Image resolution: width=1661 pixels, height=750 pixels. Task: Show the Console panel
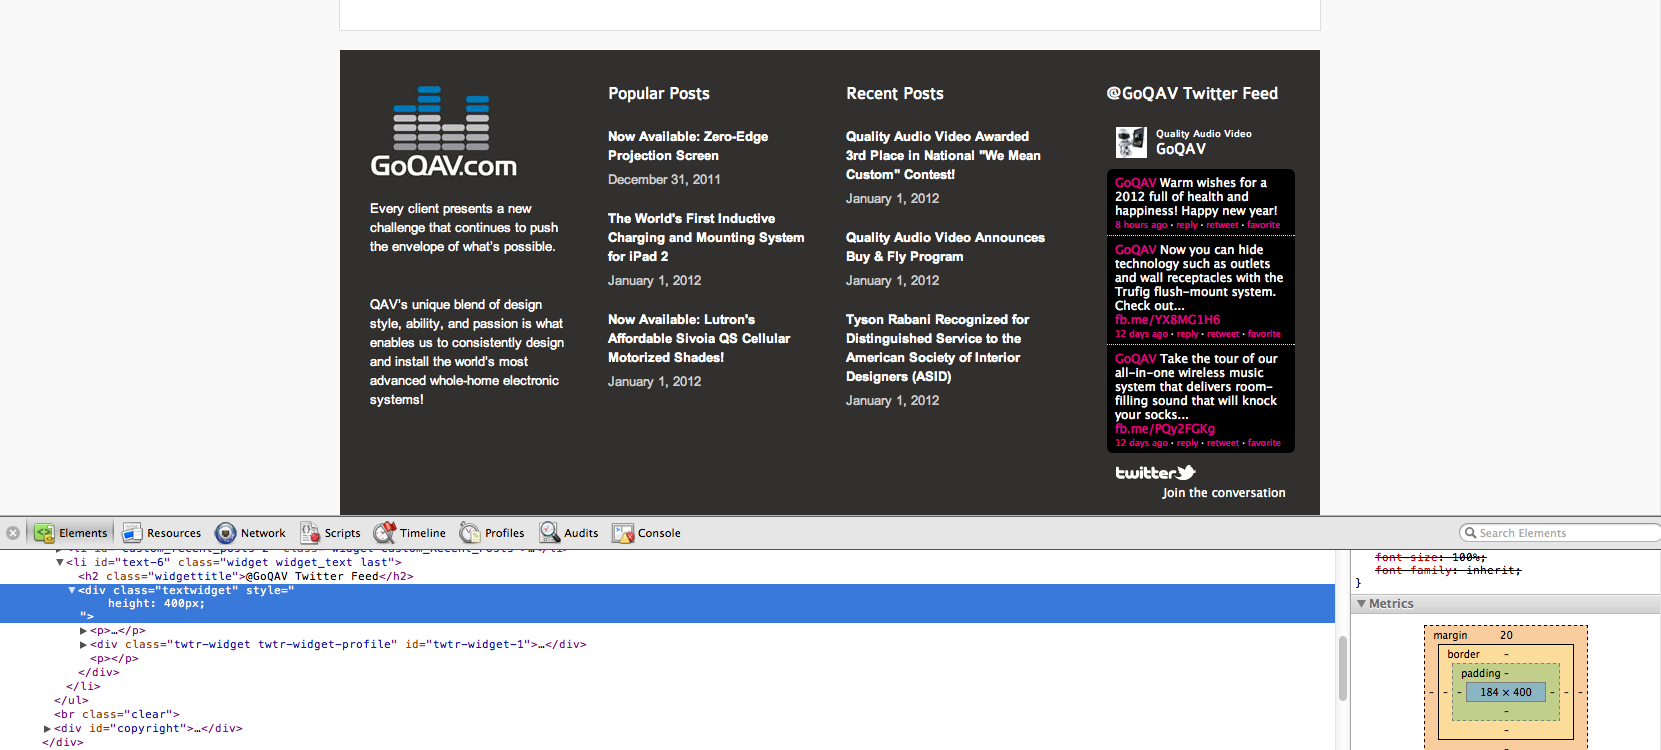click(x=647, y=533)
